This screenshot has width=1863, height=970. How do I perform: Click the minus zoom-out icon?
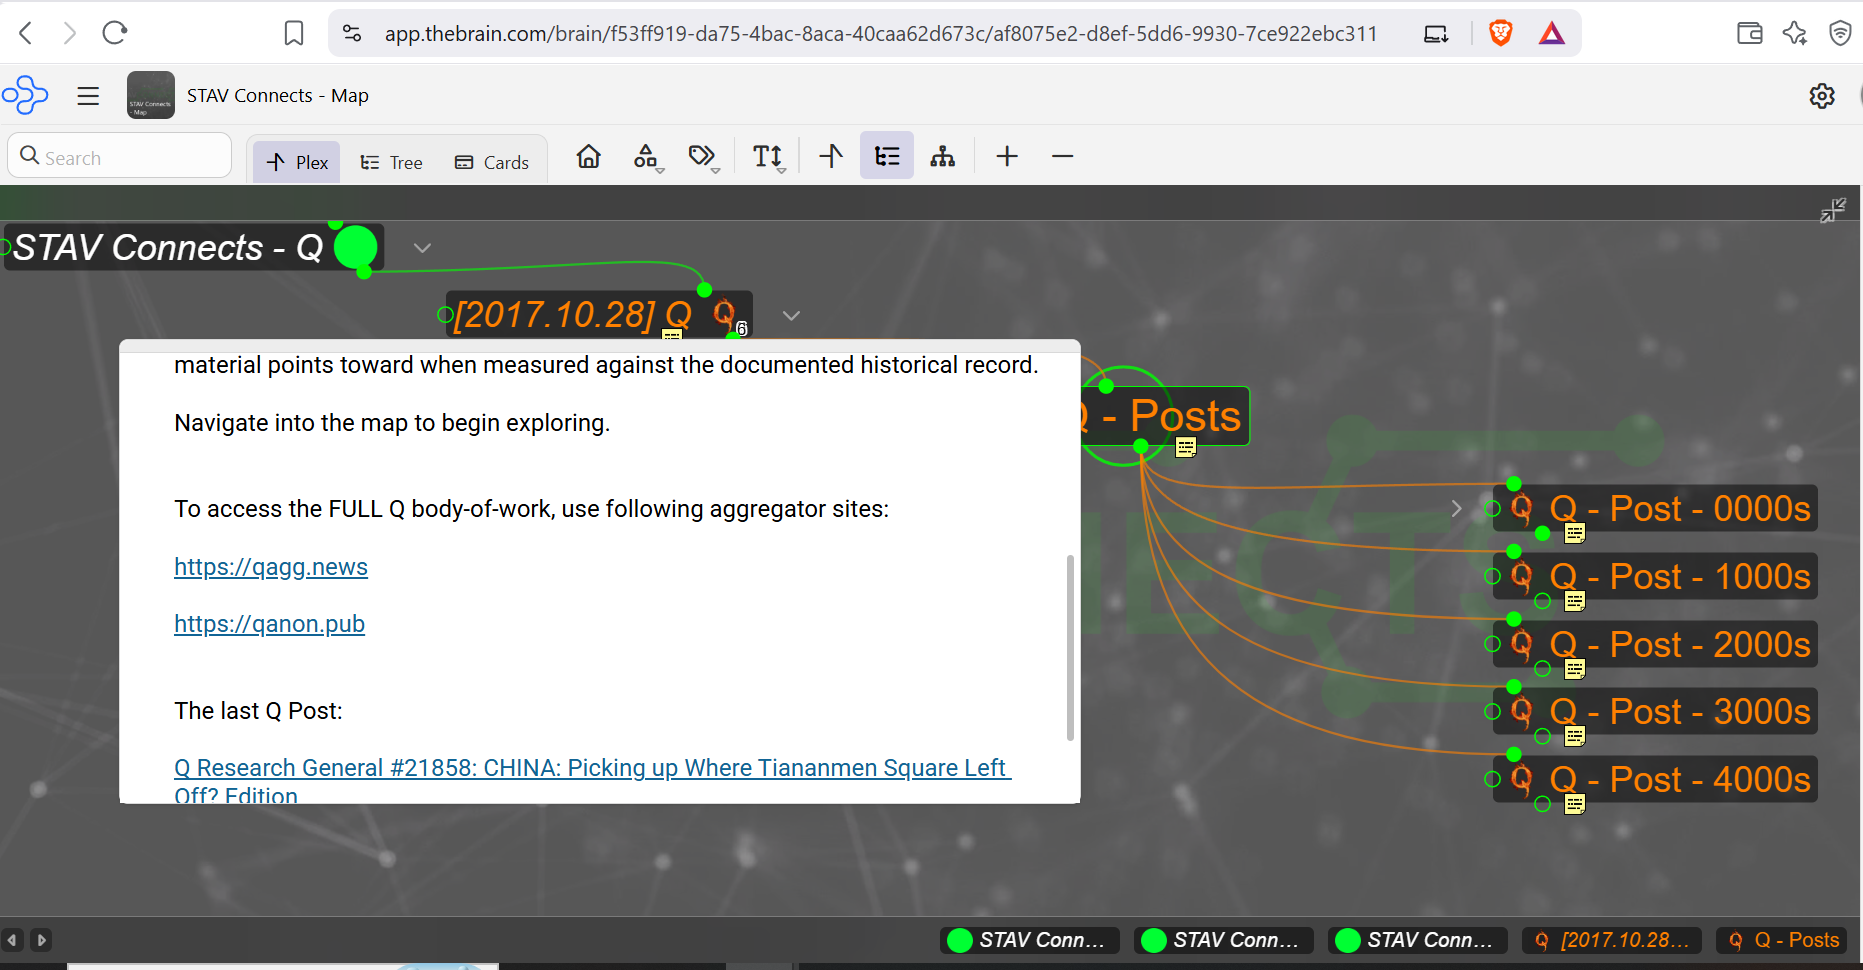point(1062,156)
